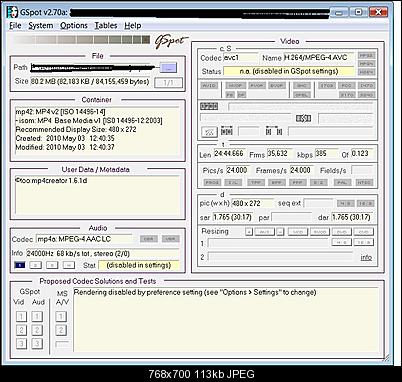This screenshot has width=402, height=382.
Task: Click the video Codec field 'avc1'
Action: click(241, 58)
